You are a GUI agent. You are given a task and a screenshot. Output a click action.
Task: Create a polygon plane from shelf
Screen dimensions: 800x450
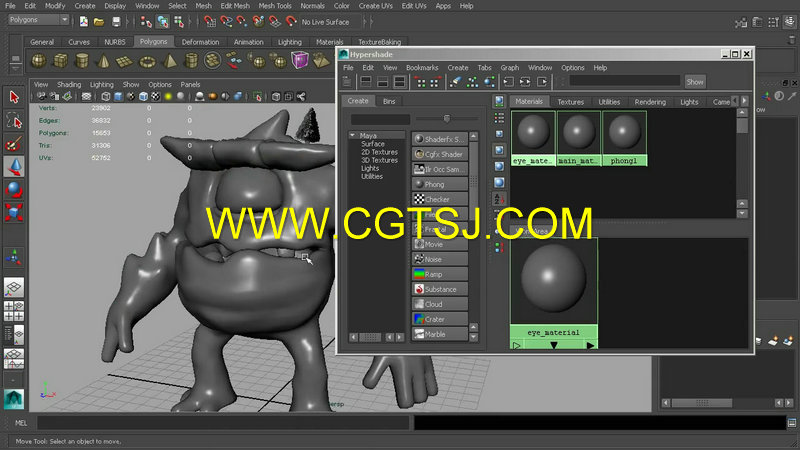124,61
